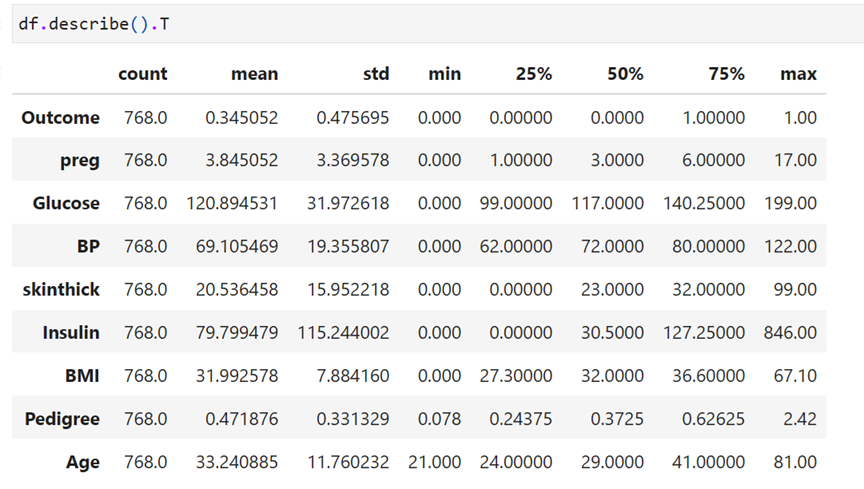The width and height of the screenshot is (864, 489).
Task: Click the Age row label
Action: click(84, 462)
